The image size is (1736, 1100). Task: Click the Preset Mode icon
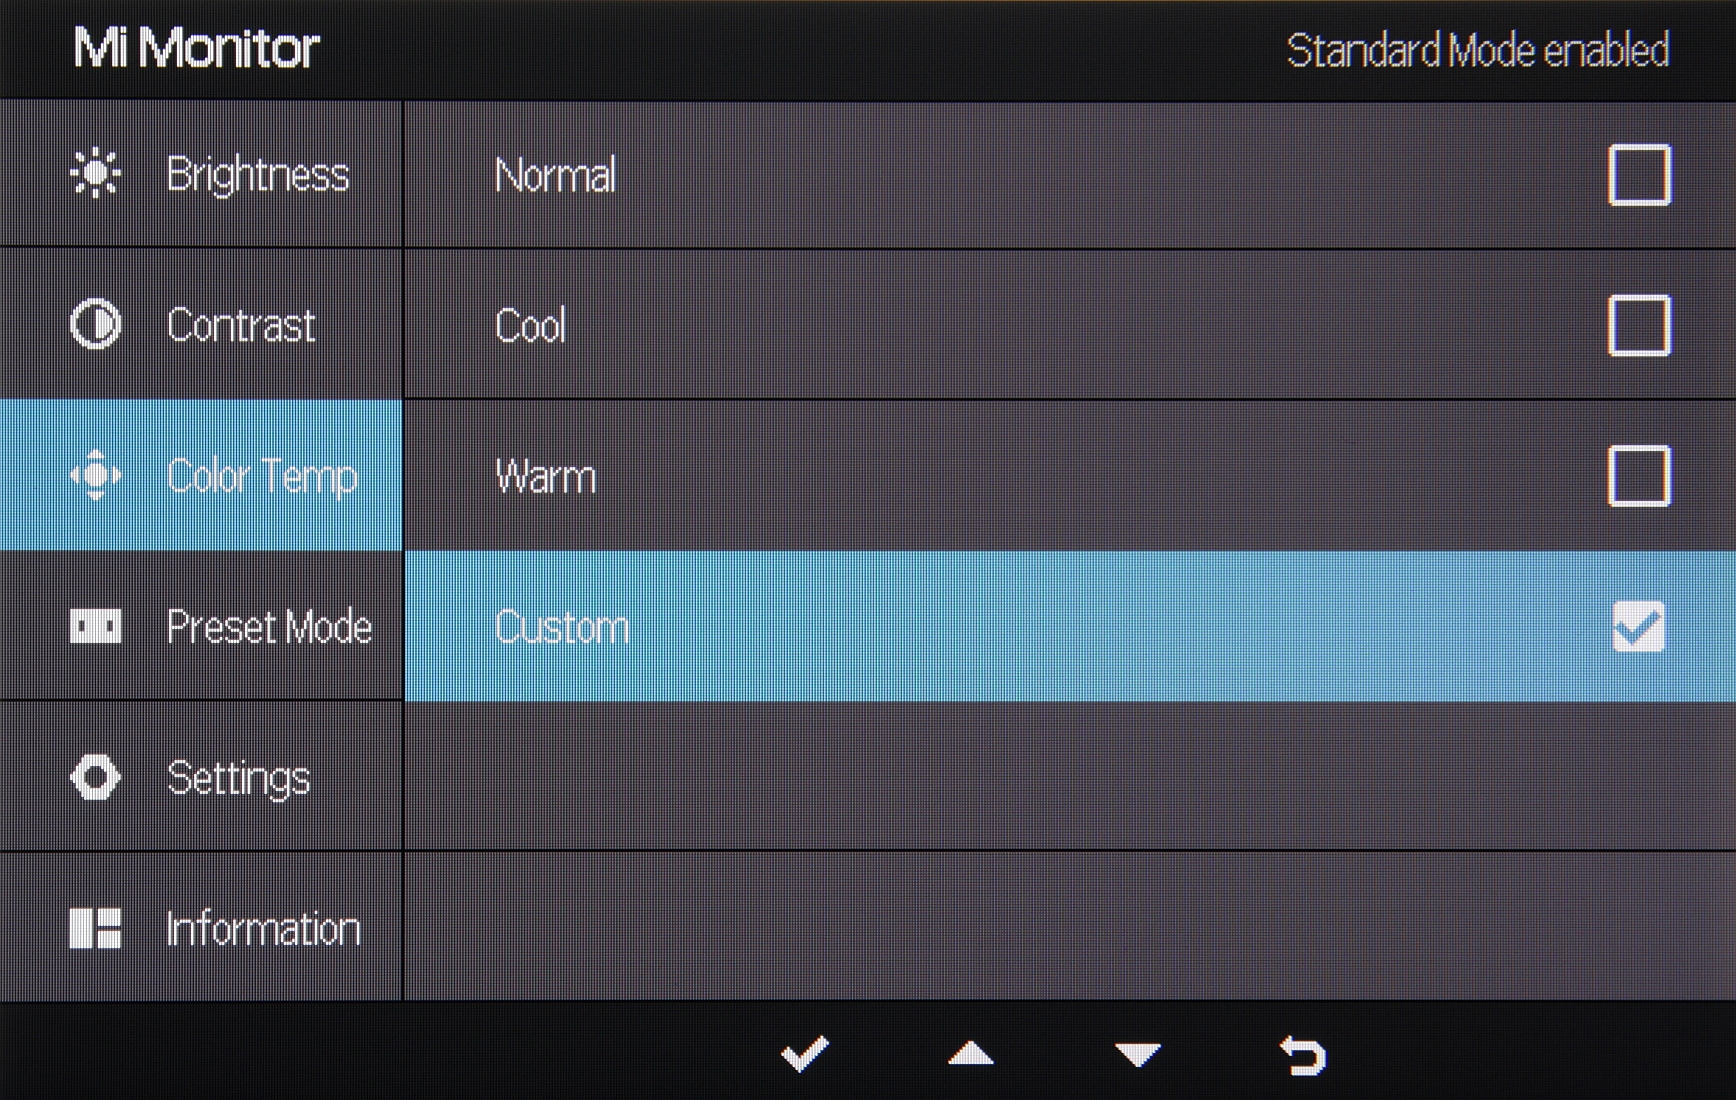click(96, 627)
